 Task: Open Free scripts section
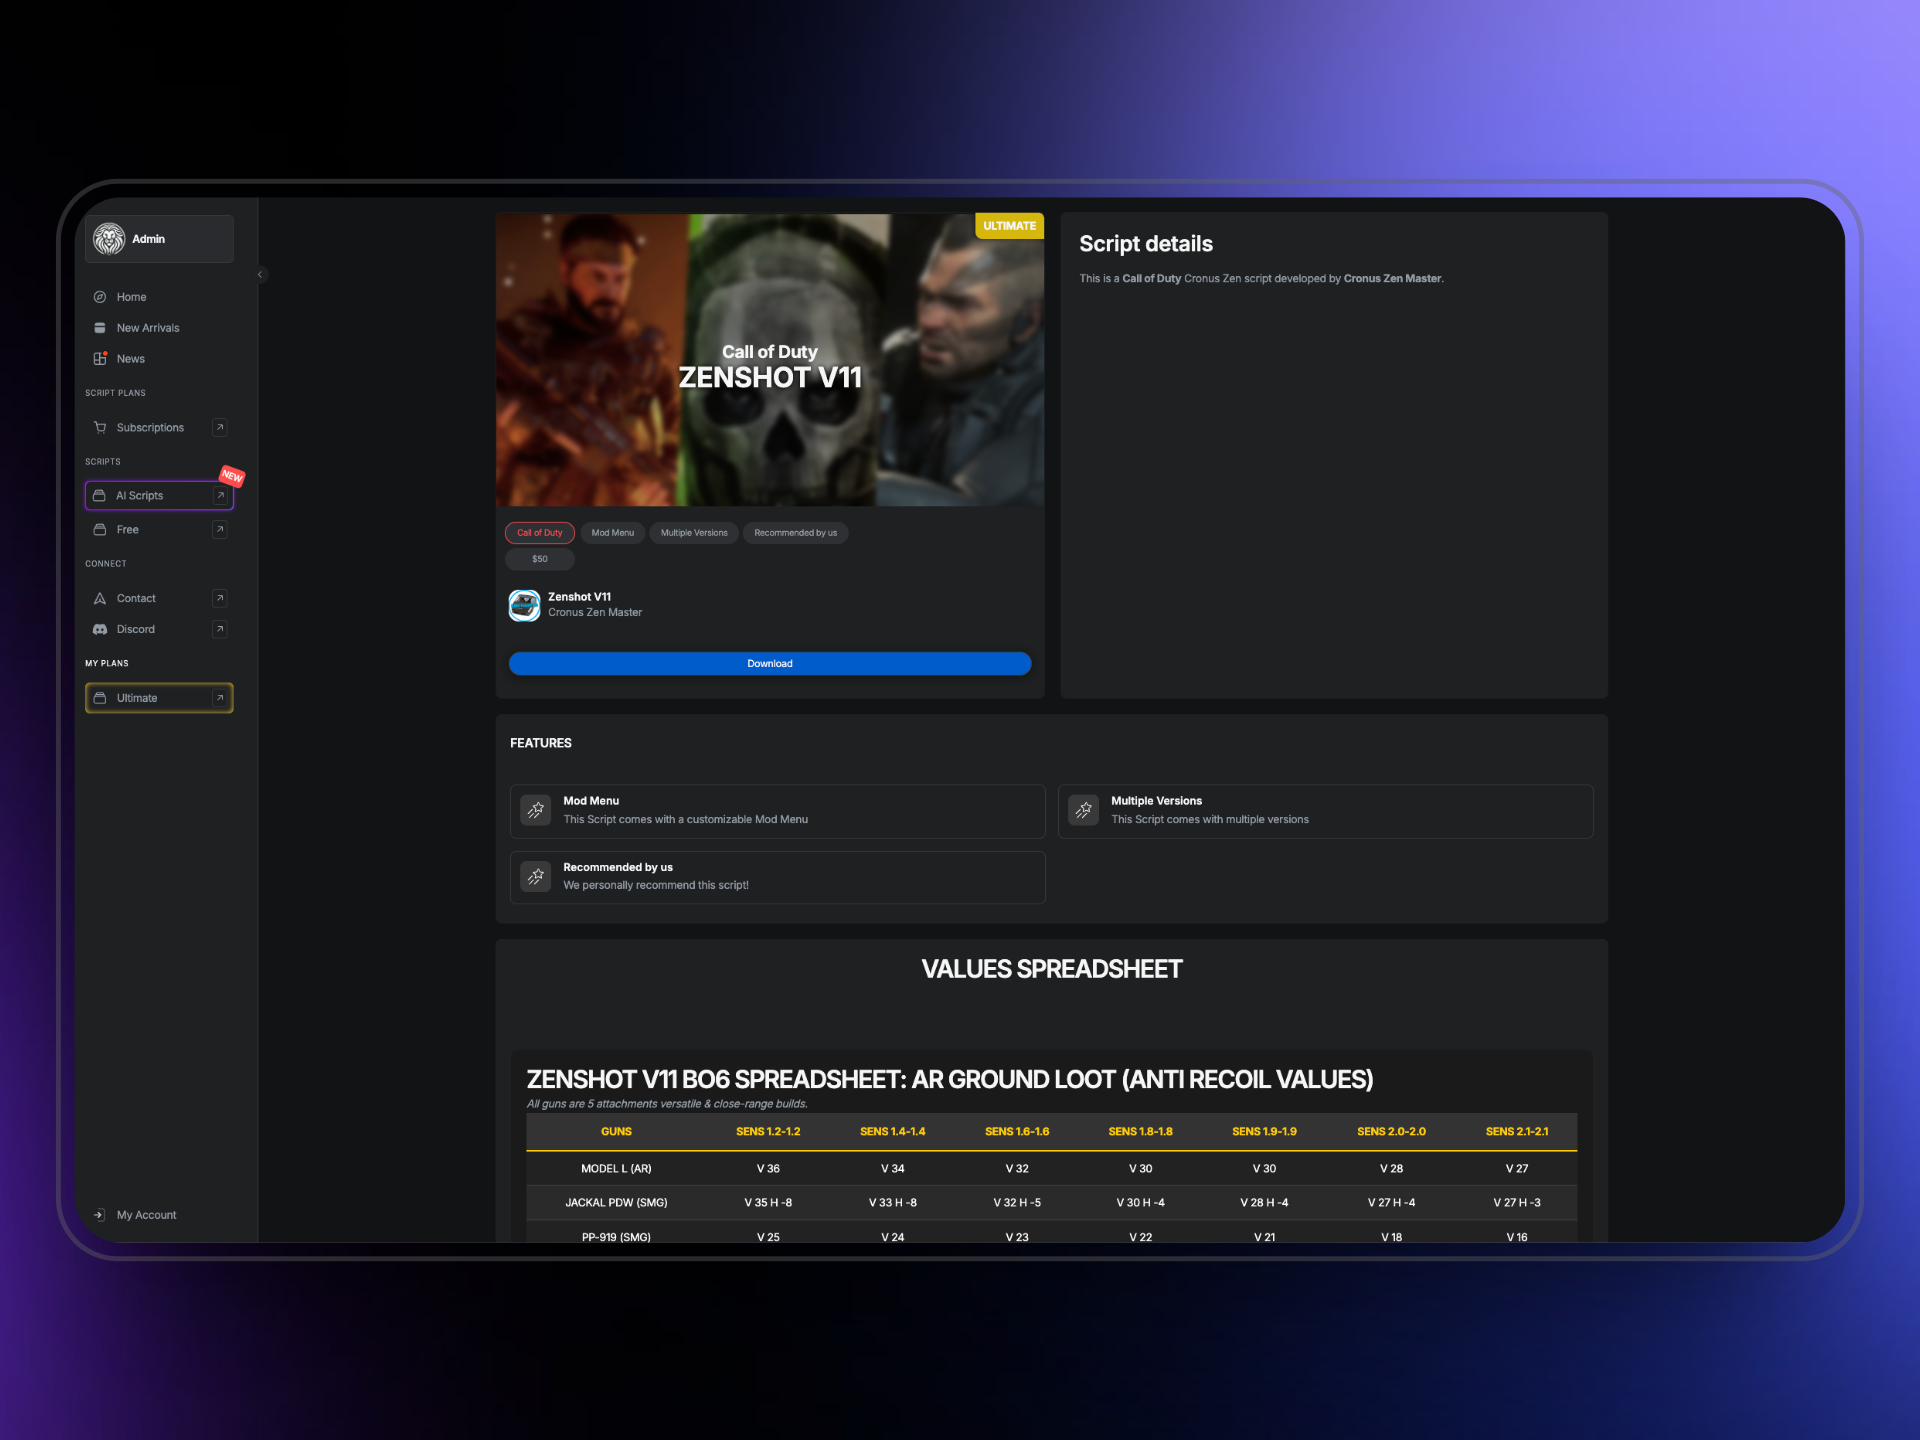(x=159, y=530)
